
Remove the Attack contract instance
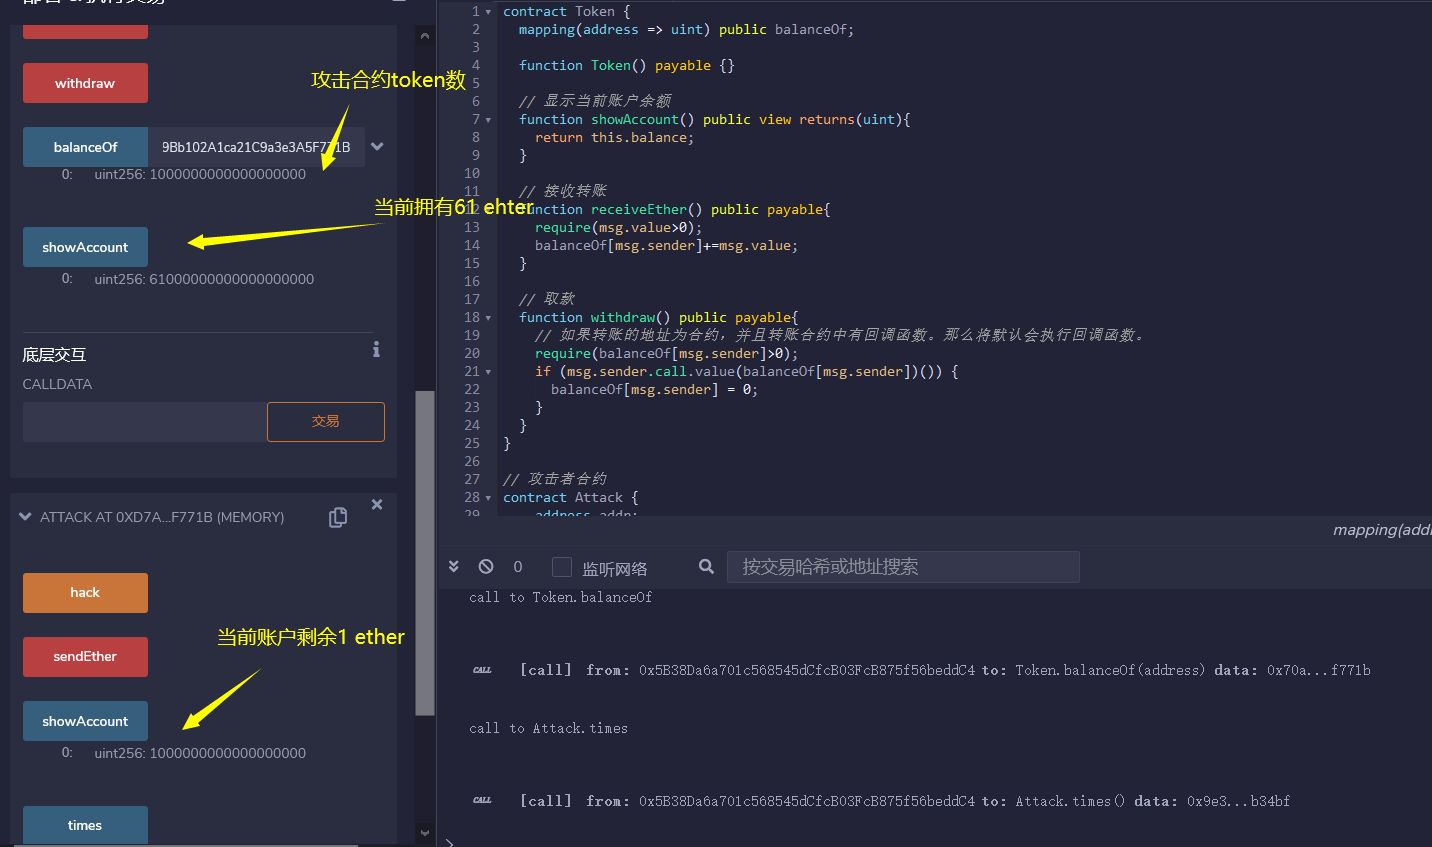click(377, 505)
